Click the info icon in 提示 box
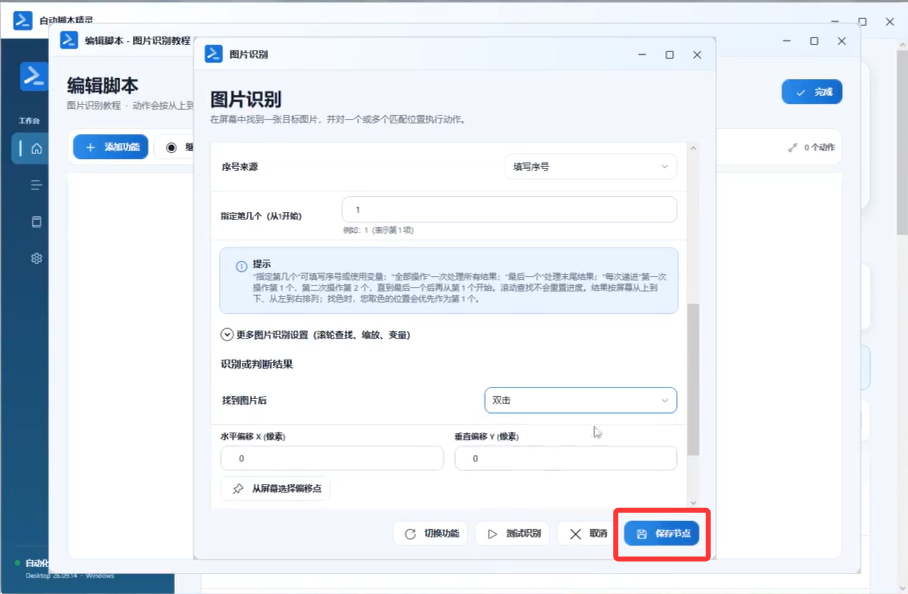 (x=241, y=266)
